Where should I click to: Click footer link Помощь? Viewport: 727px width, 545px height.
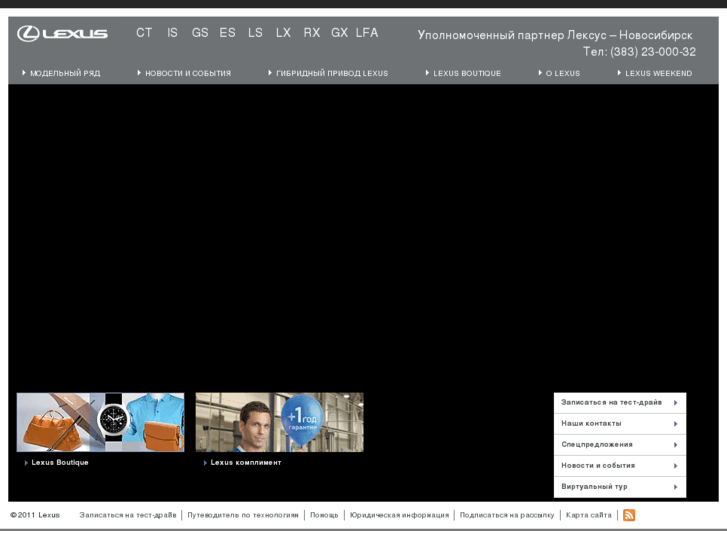(324, 515)
